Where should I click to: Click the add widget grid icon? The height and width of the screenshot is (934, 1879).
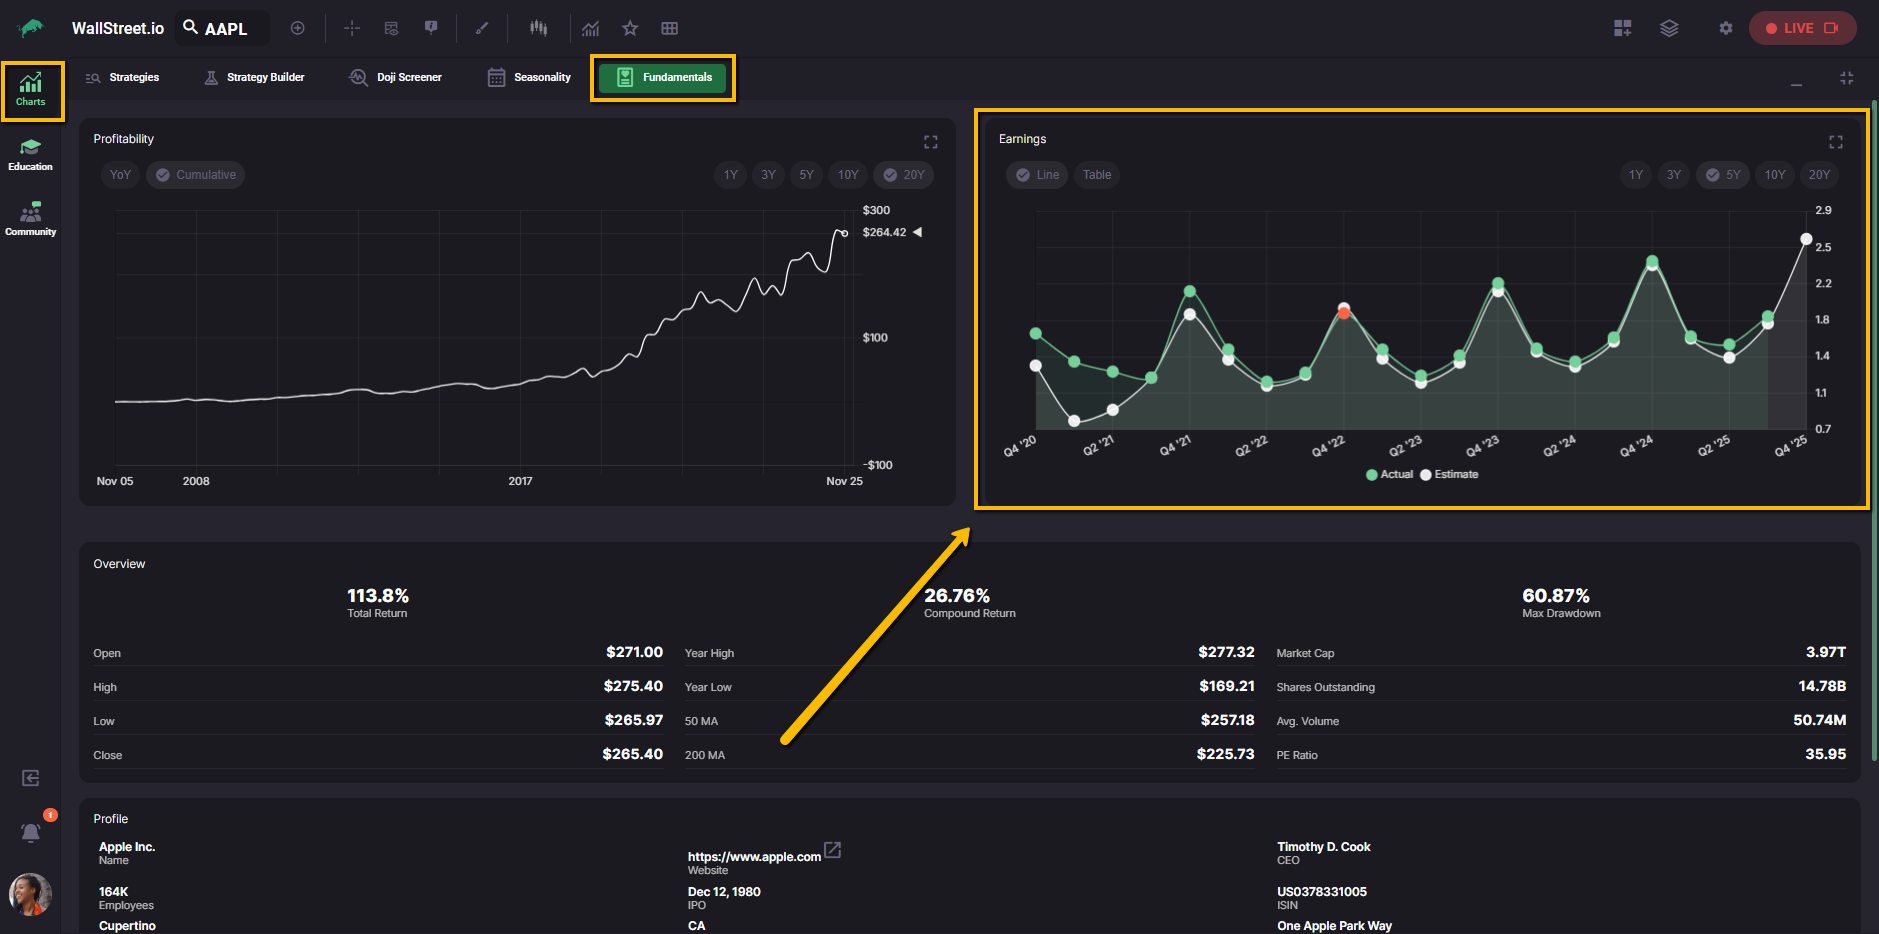pos(1622,28)
